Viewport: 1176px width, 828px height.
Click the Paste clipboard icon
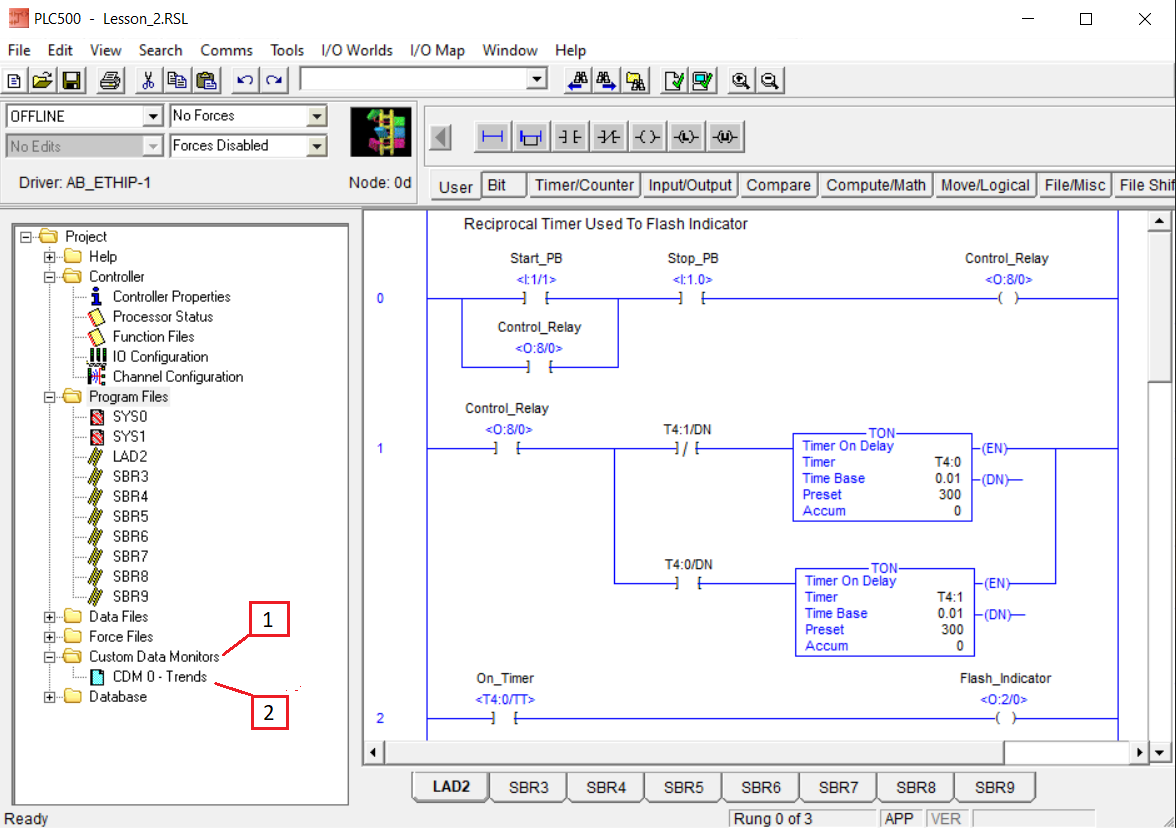point(206,80)
